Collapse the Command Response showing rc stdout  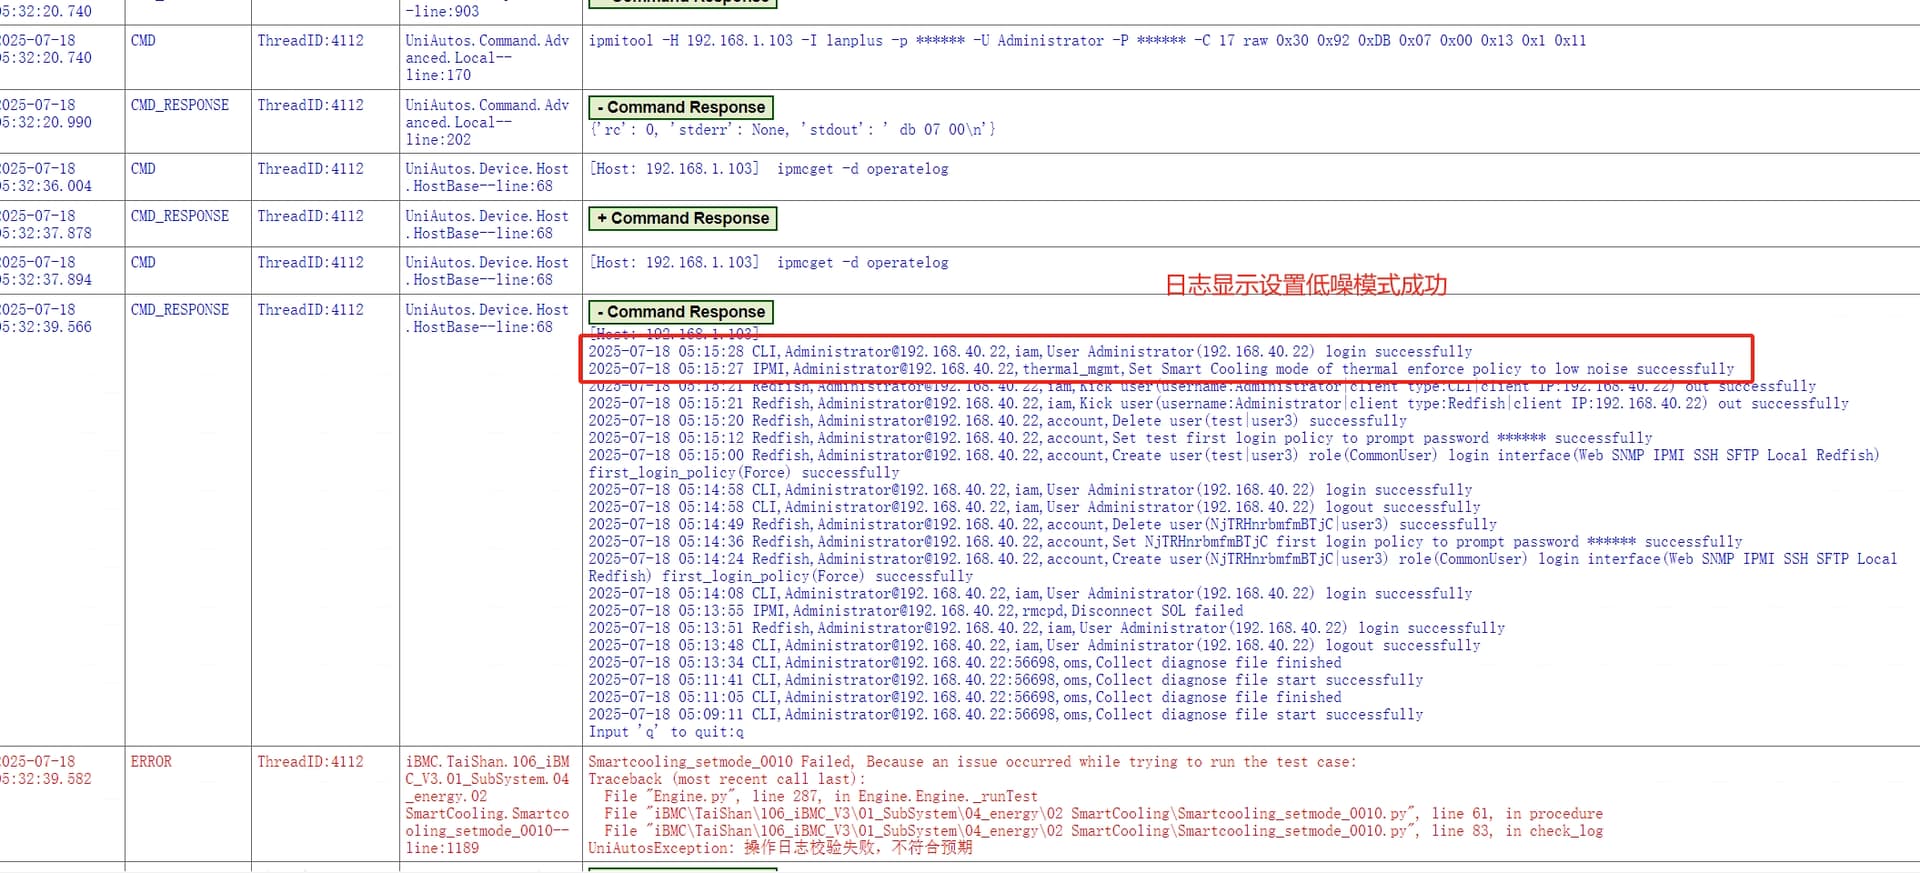pyautogui.click(x=680, y=107)
